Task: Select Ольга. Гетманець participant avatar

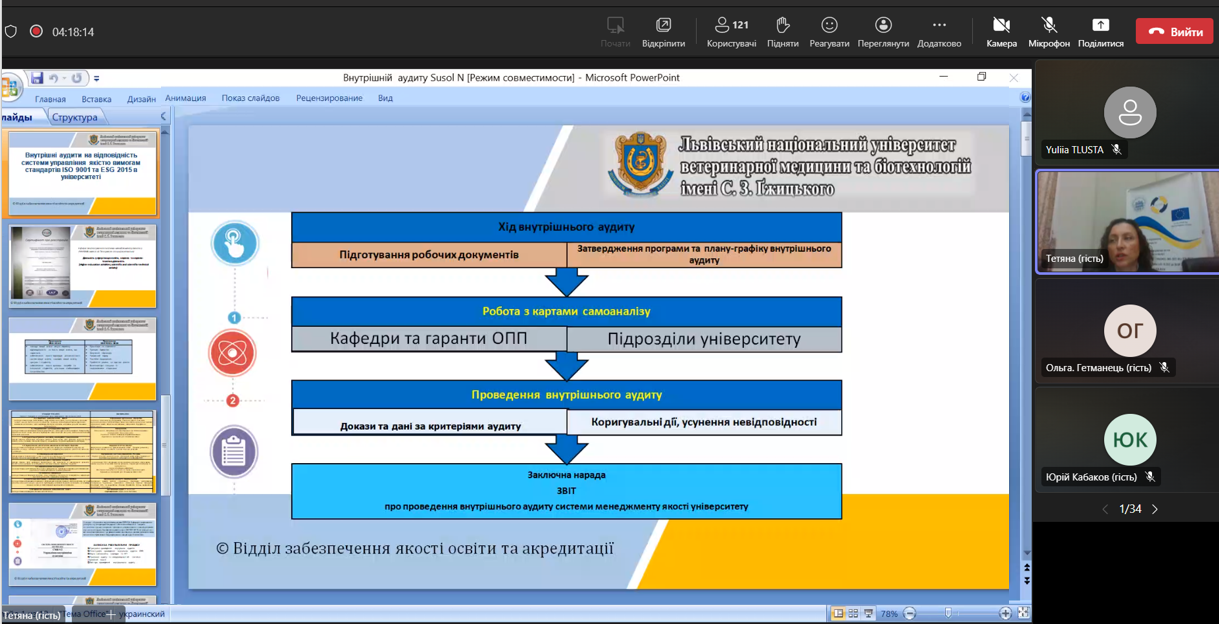Action: click(x=1130, y=331)
